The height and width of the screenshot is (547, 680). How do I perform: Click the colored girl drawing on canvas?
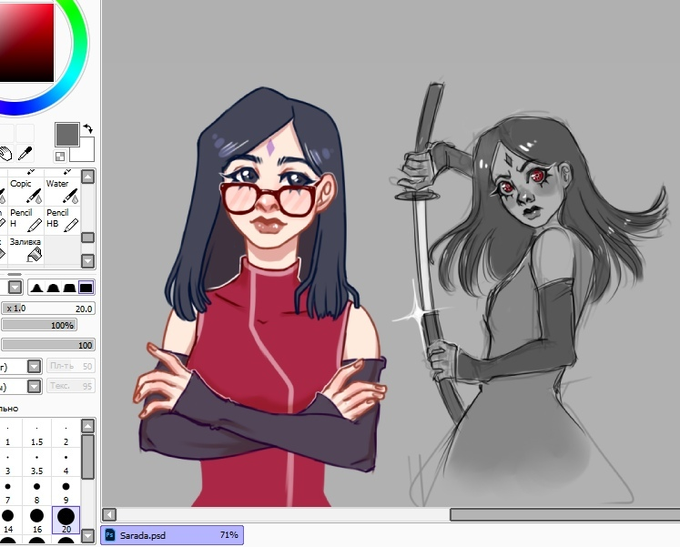pyautogui.click(x=260, y=299)
